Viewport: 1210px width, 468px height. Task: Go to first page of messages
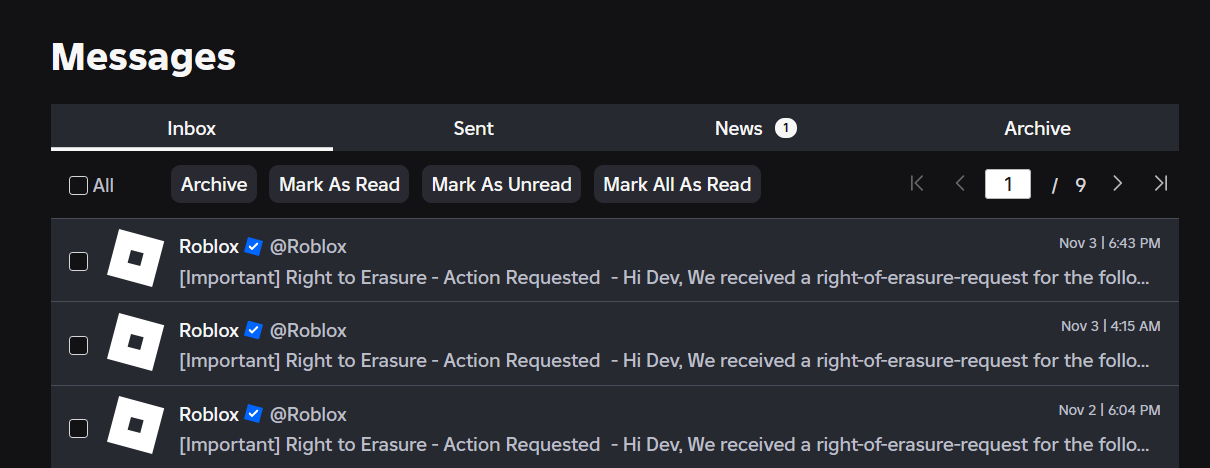coord(917,184)
